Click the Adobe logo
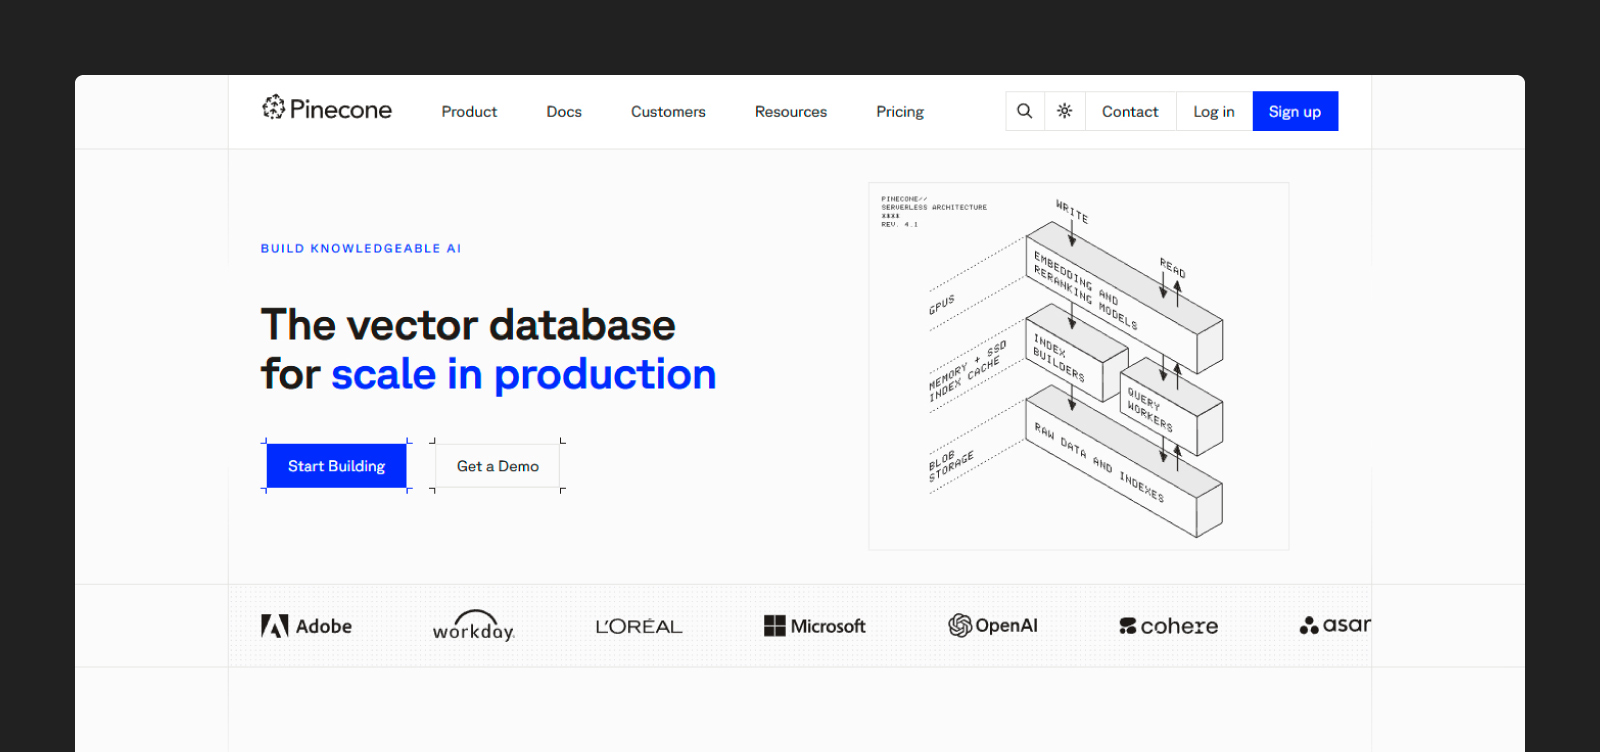The width and height of the screenshot is (1600, 752). [306, 626]
